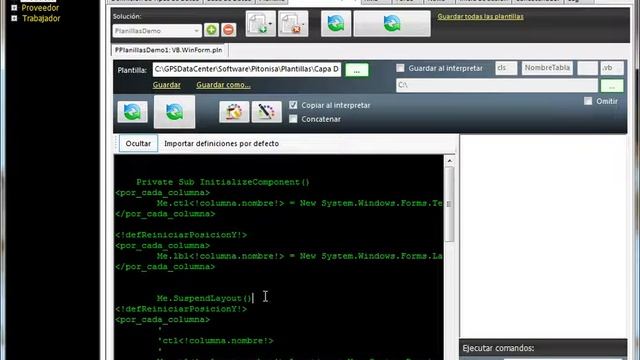Click the NombreTabla field
This screenshot has width=640, height=360.
tap(547, 68)
